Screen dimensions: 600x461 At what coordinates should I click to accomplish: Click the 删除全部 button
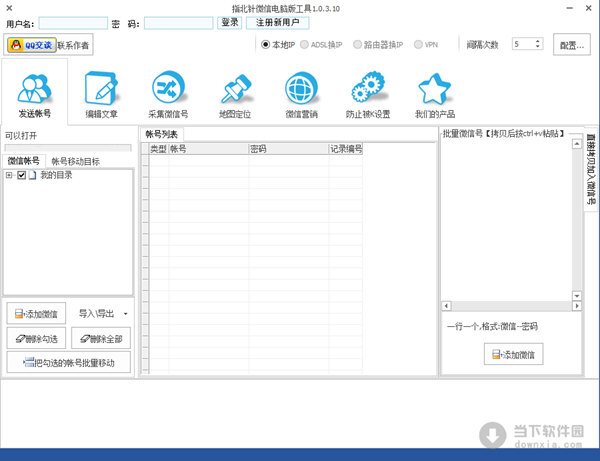pos(101,339)
